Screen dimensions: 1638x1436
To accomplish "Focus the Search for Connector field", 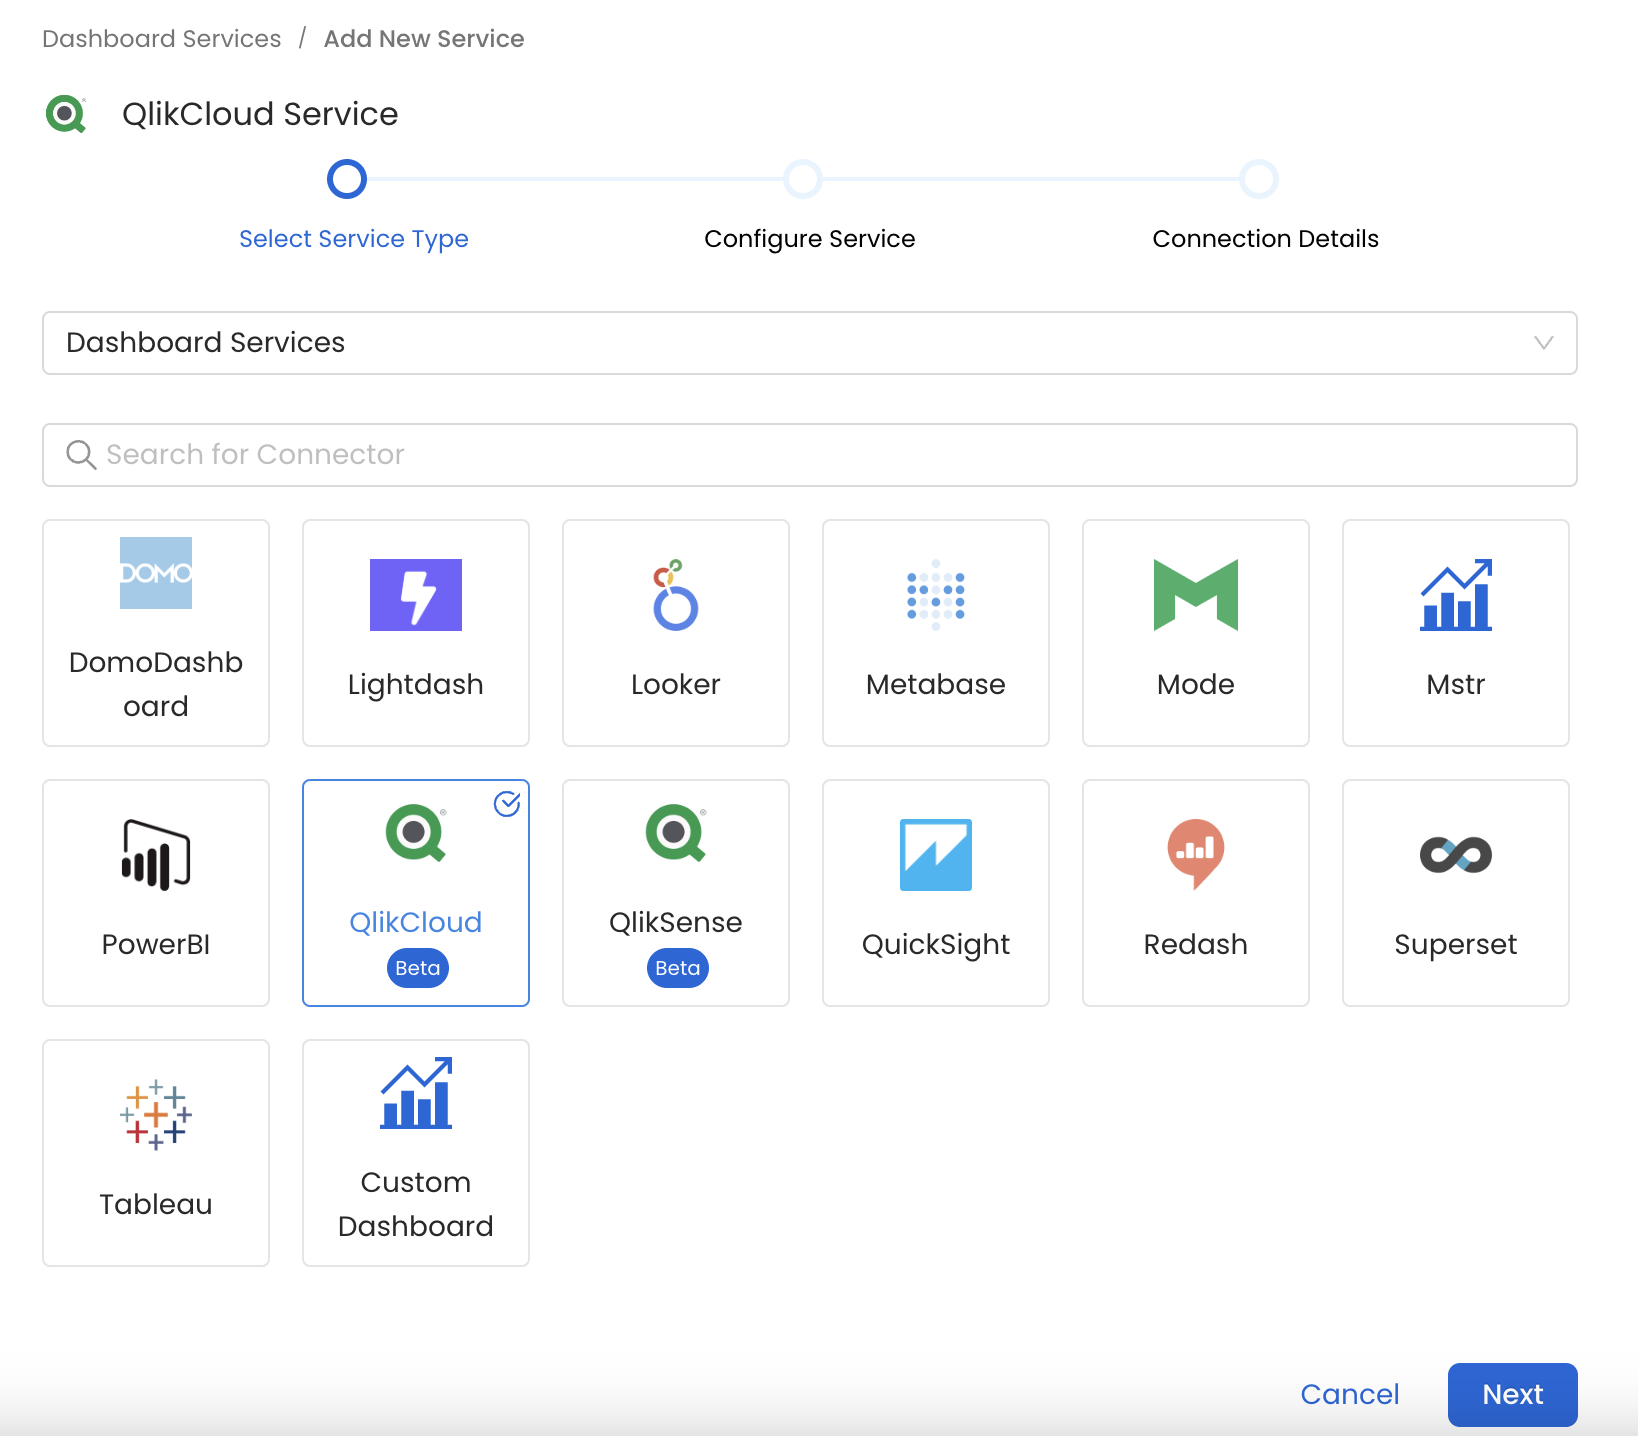I will tap(810, 455).
